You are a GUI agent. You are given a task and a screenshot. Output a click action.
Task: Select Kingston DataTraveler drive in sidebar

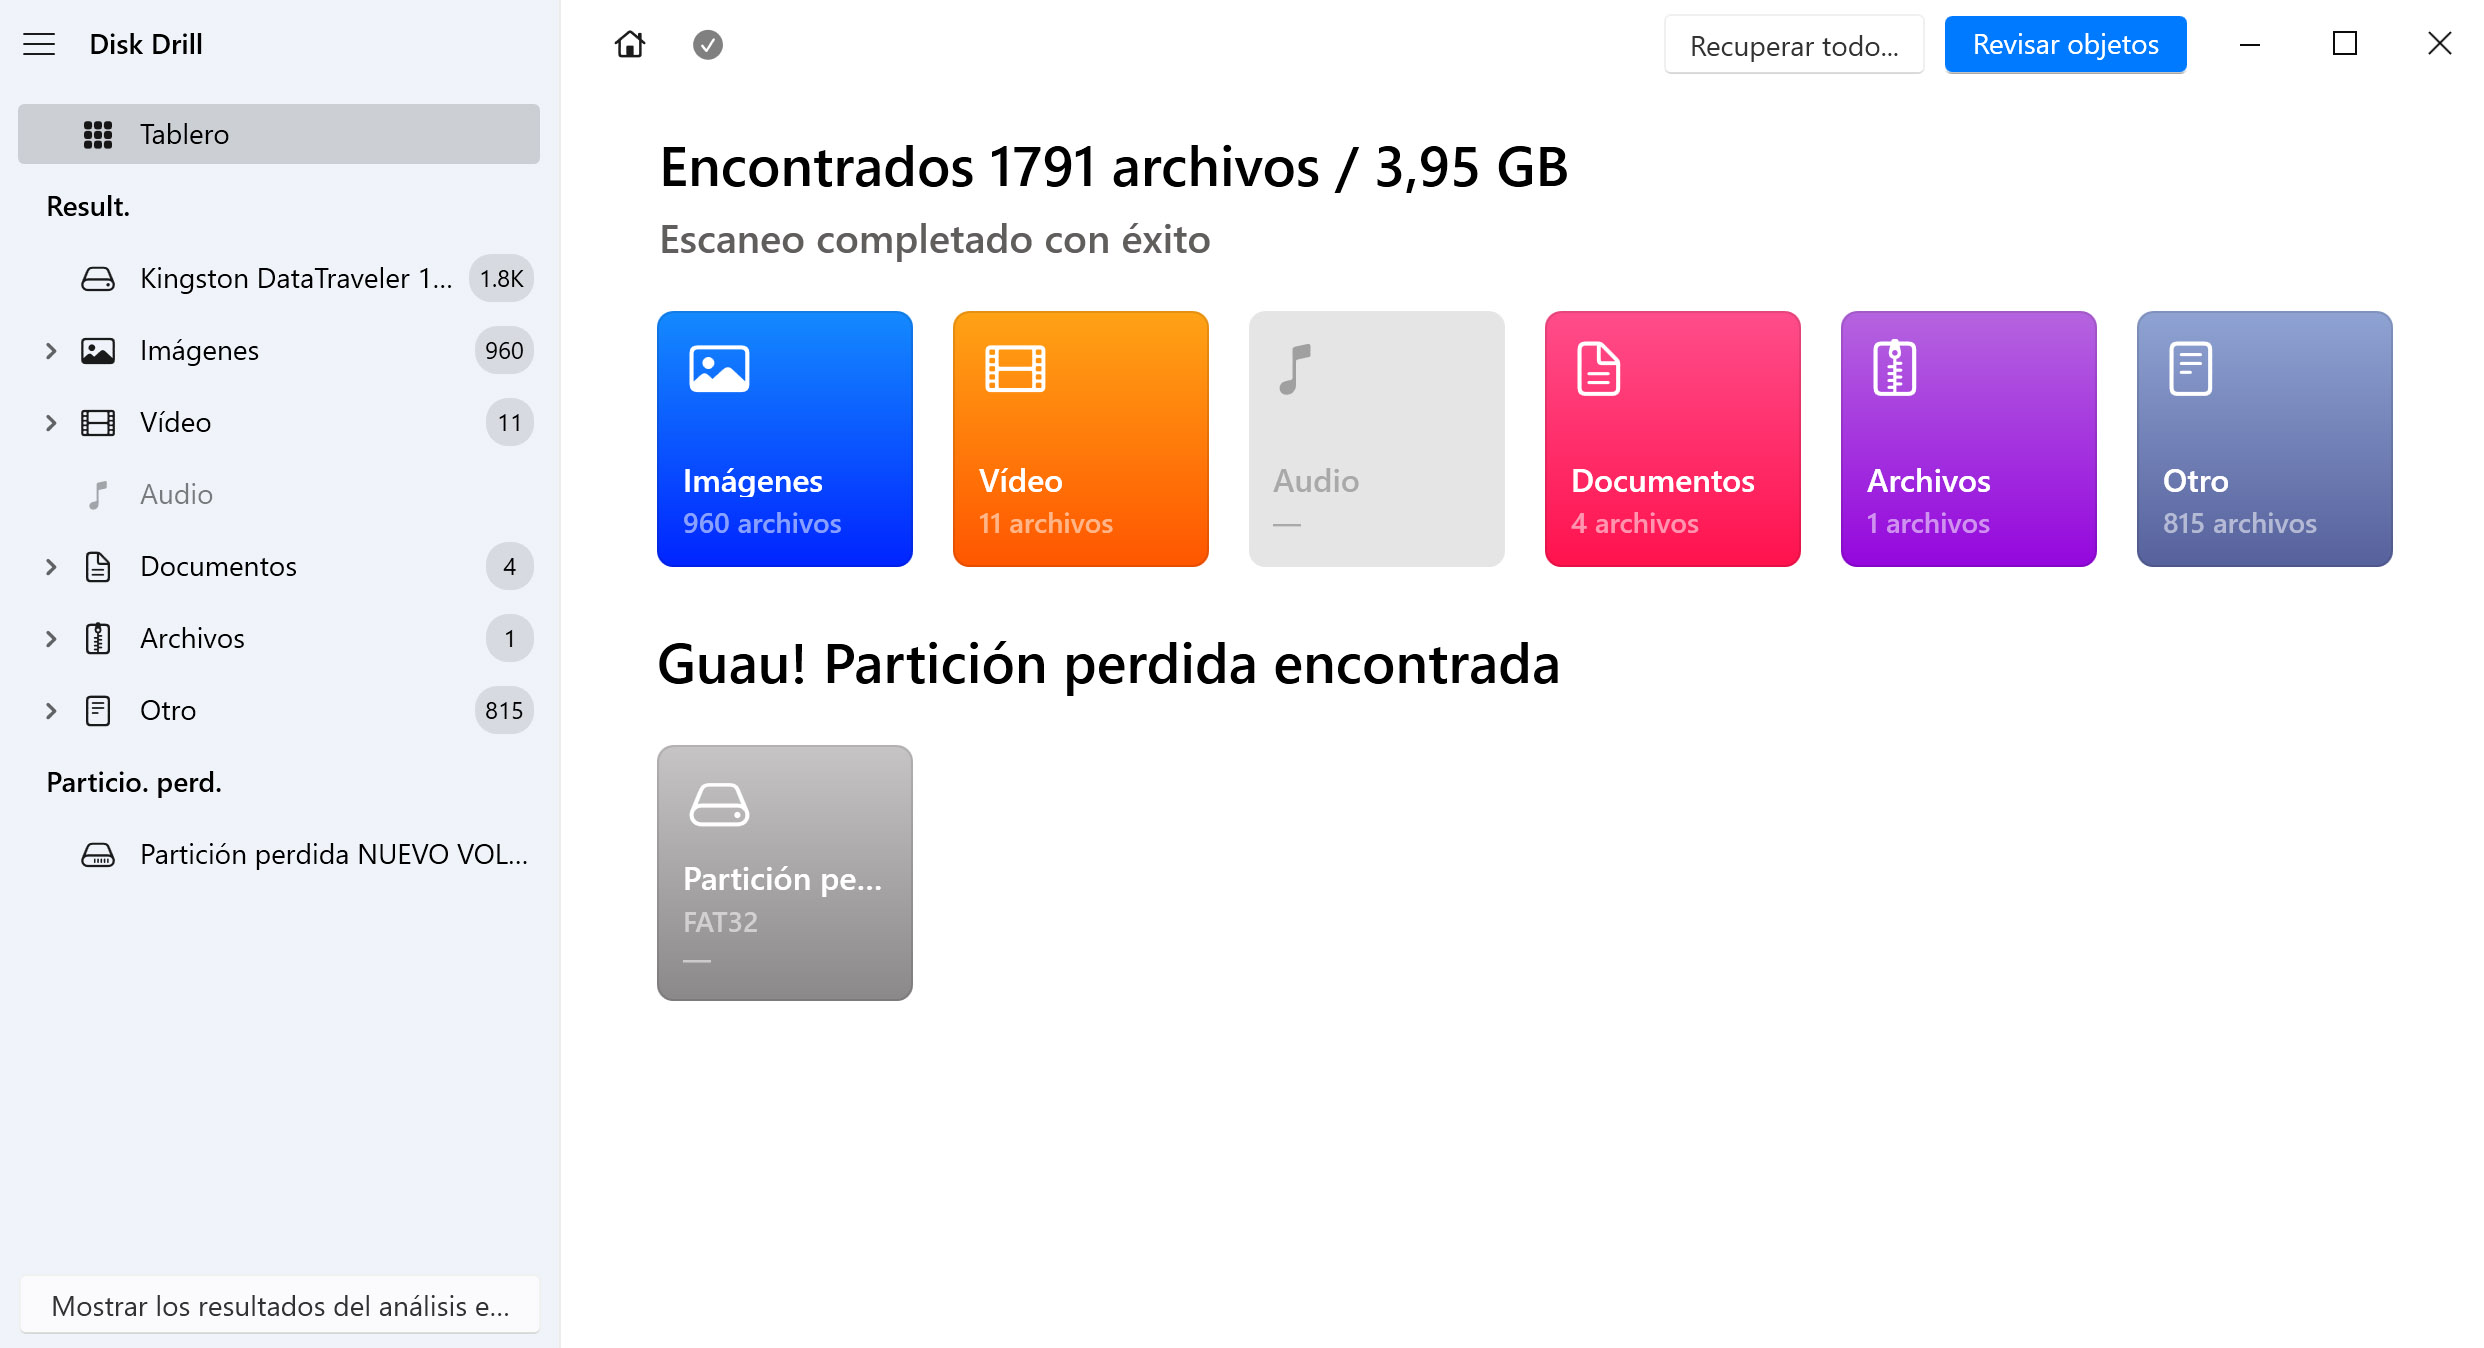pyautogui.click(x=295, y=279)
